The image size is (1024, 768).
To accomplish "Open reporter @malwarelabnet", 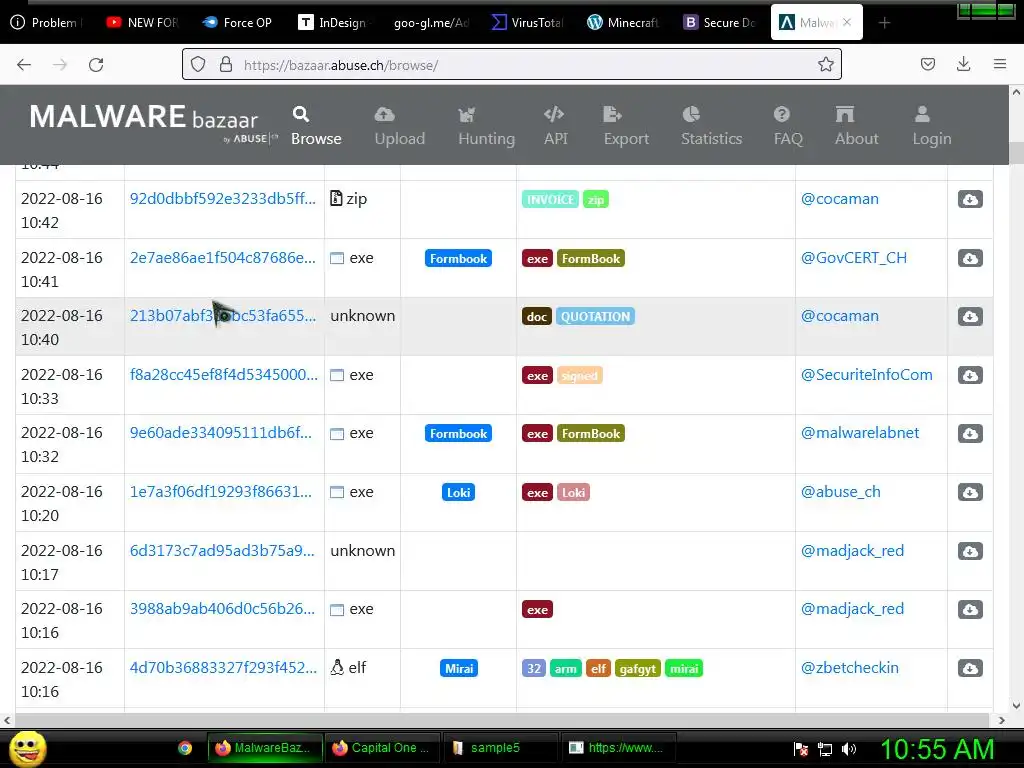I will pos(859,432).
